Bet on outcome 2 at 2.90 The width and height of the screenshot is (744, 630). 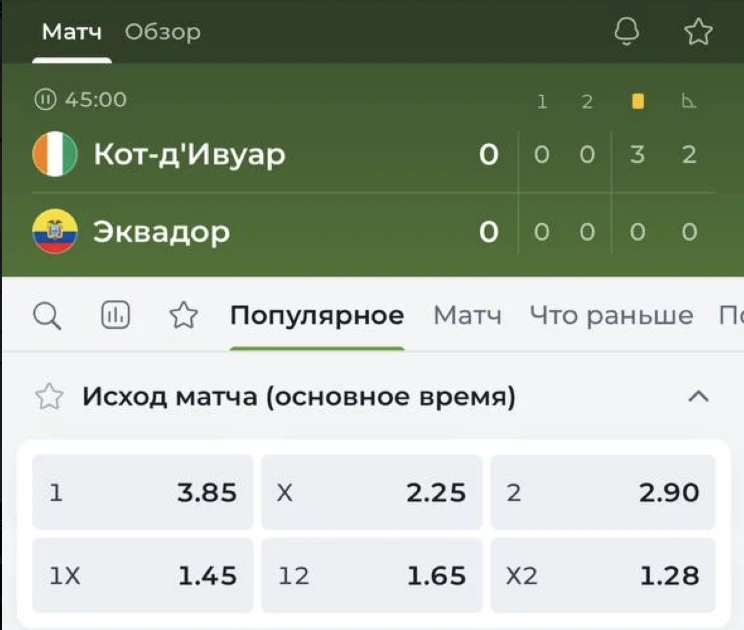pos(603,492)
